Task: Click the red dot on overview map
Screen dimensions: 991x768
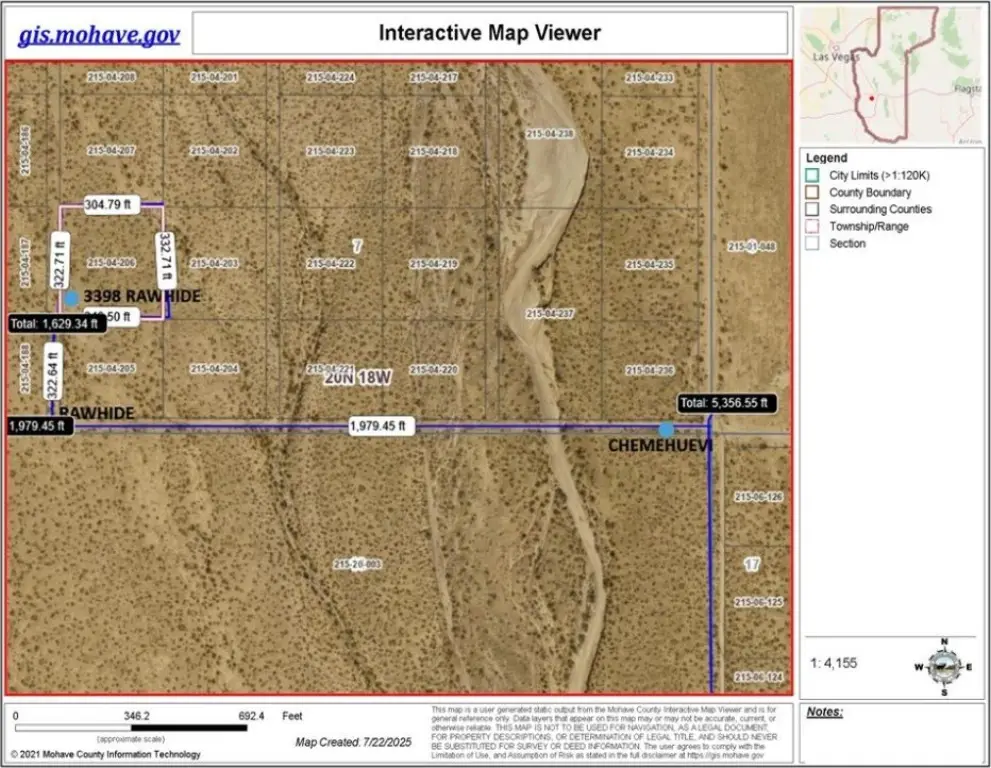Action: pos(871,98)
